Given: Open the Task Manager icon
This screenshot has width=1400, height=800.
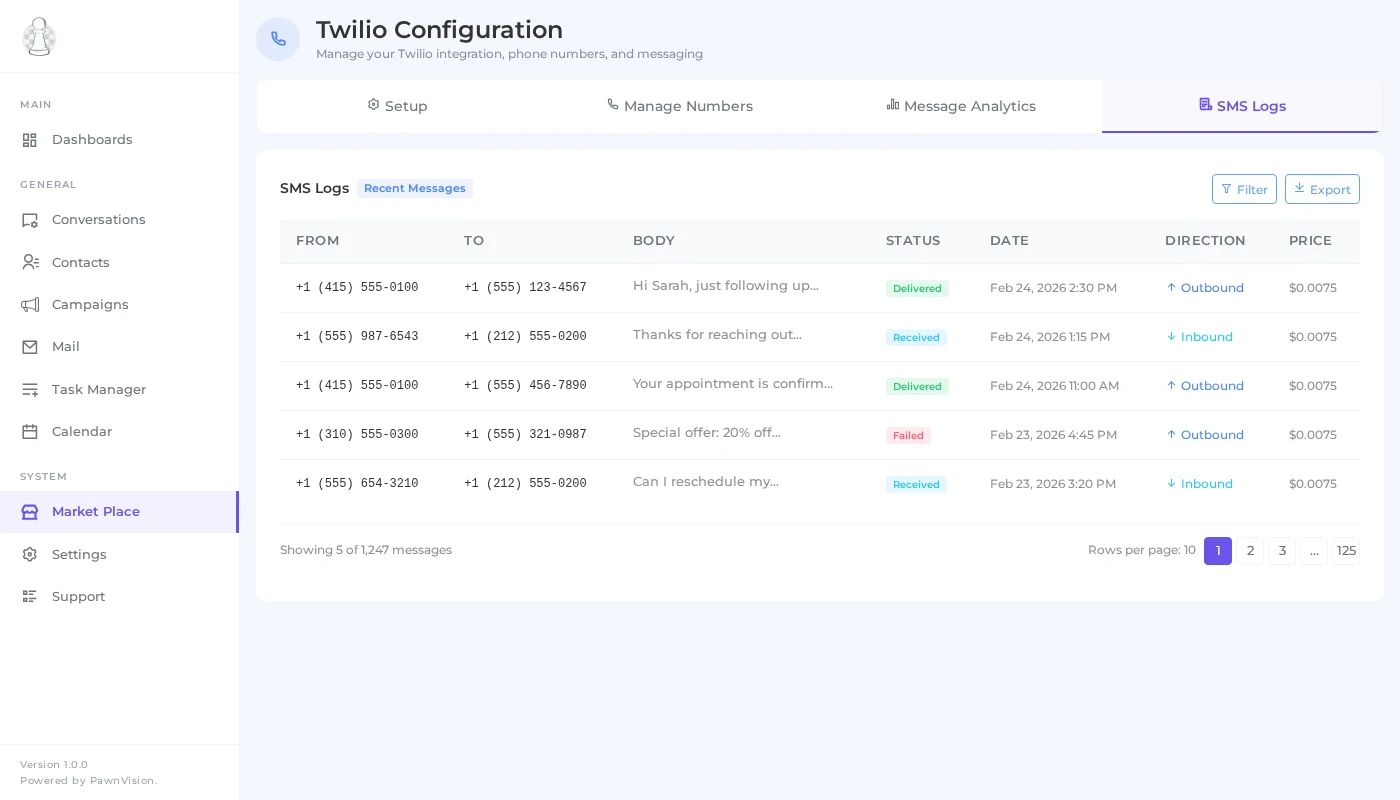Looking at the screenshot, I should click(30, 389).
